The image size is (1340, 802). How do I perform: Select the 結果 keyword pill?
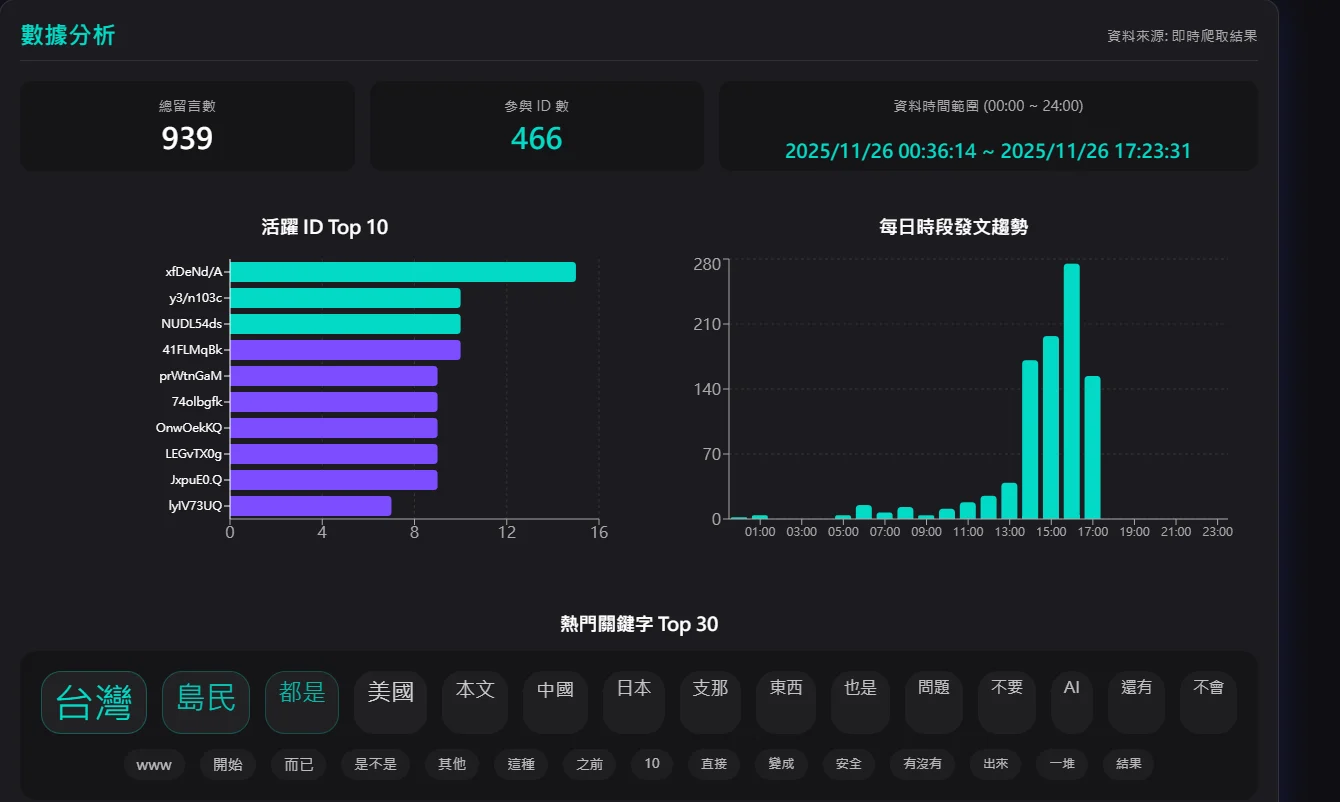[x=1128, y=765]
